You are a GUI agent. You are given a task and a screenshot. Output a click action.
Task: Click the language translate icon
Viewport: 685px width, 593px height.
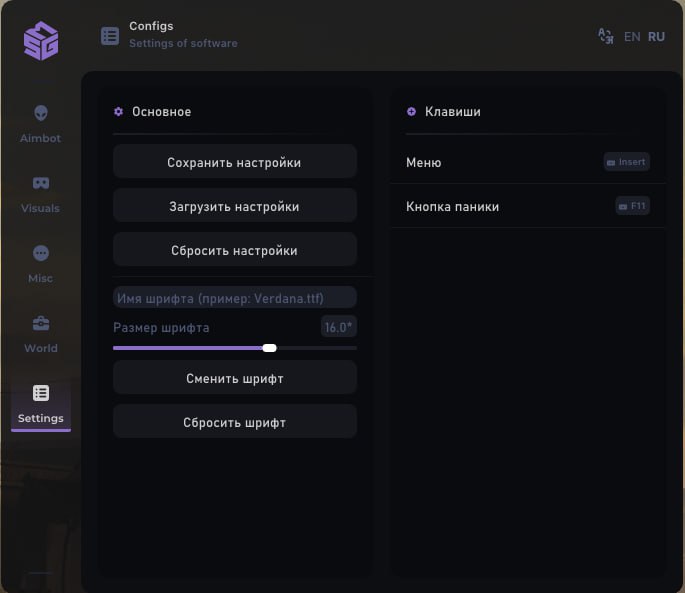pyautogui.click(x=605, y=36)
